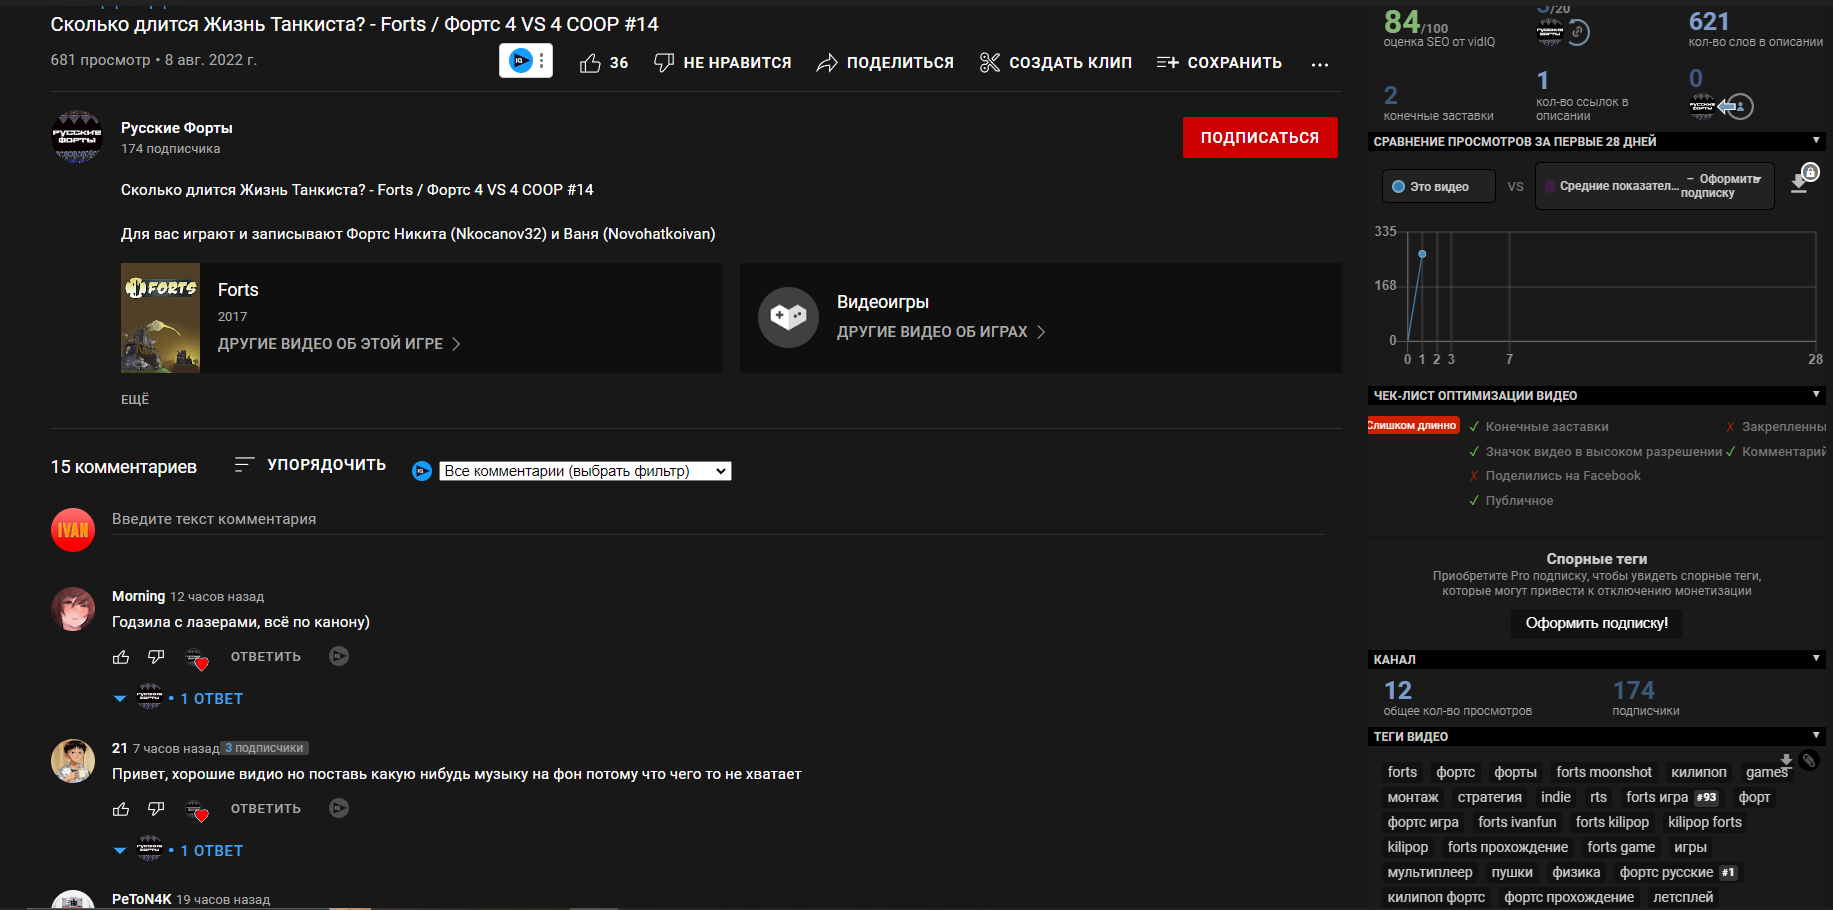
Task: Subscribe with red ПОДПИСАТЬСЯ button
Action: (x=1260, y=138)
